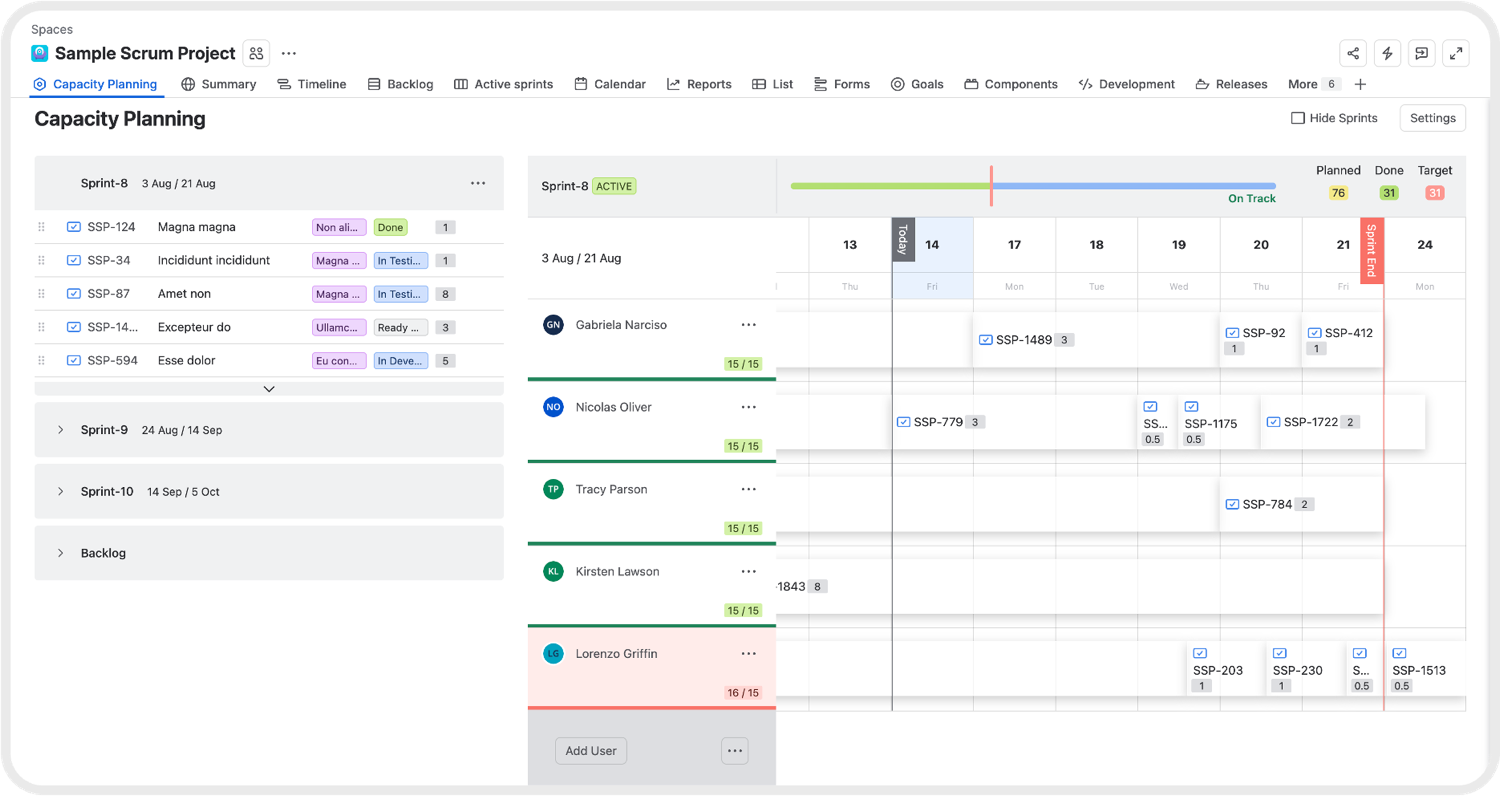Expand the Sprint-9 section
This screenshot has height=796, width=1500.
pos(60,430)
